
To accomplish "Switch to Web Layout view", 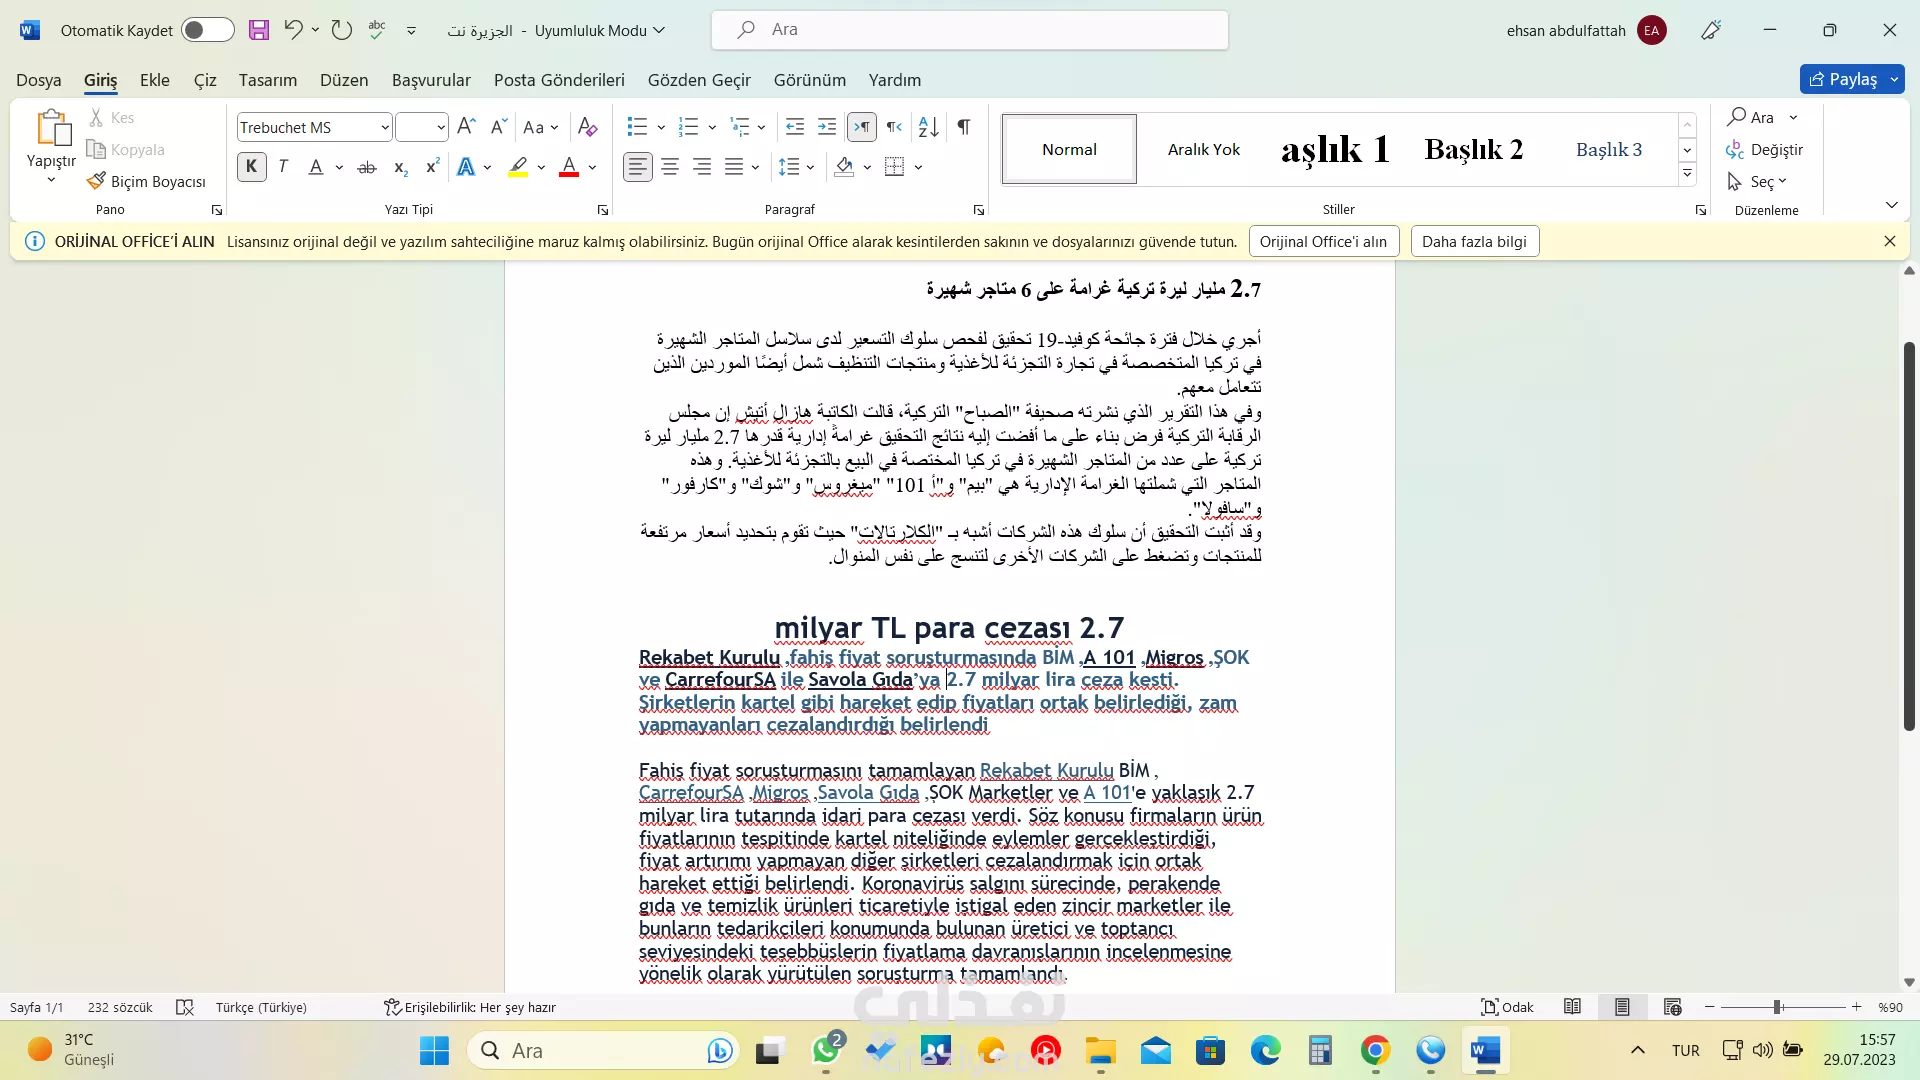I will tap(1672, 1007).
